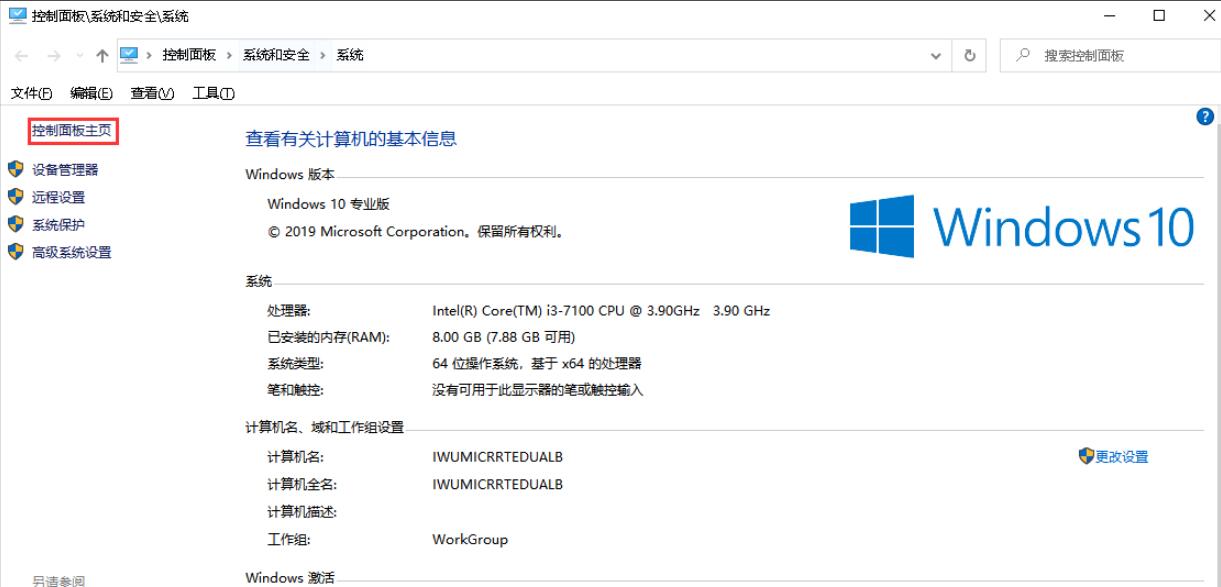The width and height of the screenshot is (1221, 587).
Task: Click the 处理器 label
Action: pos(289,311)
